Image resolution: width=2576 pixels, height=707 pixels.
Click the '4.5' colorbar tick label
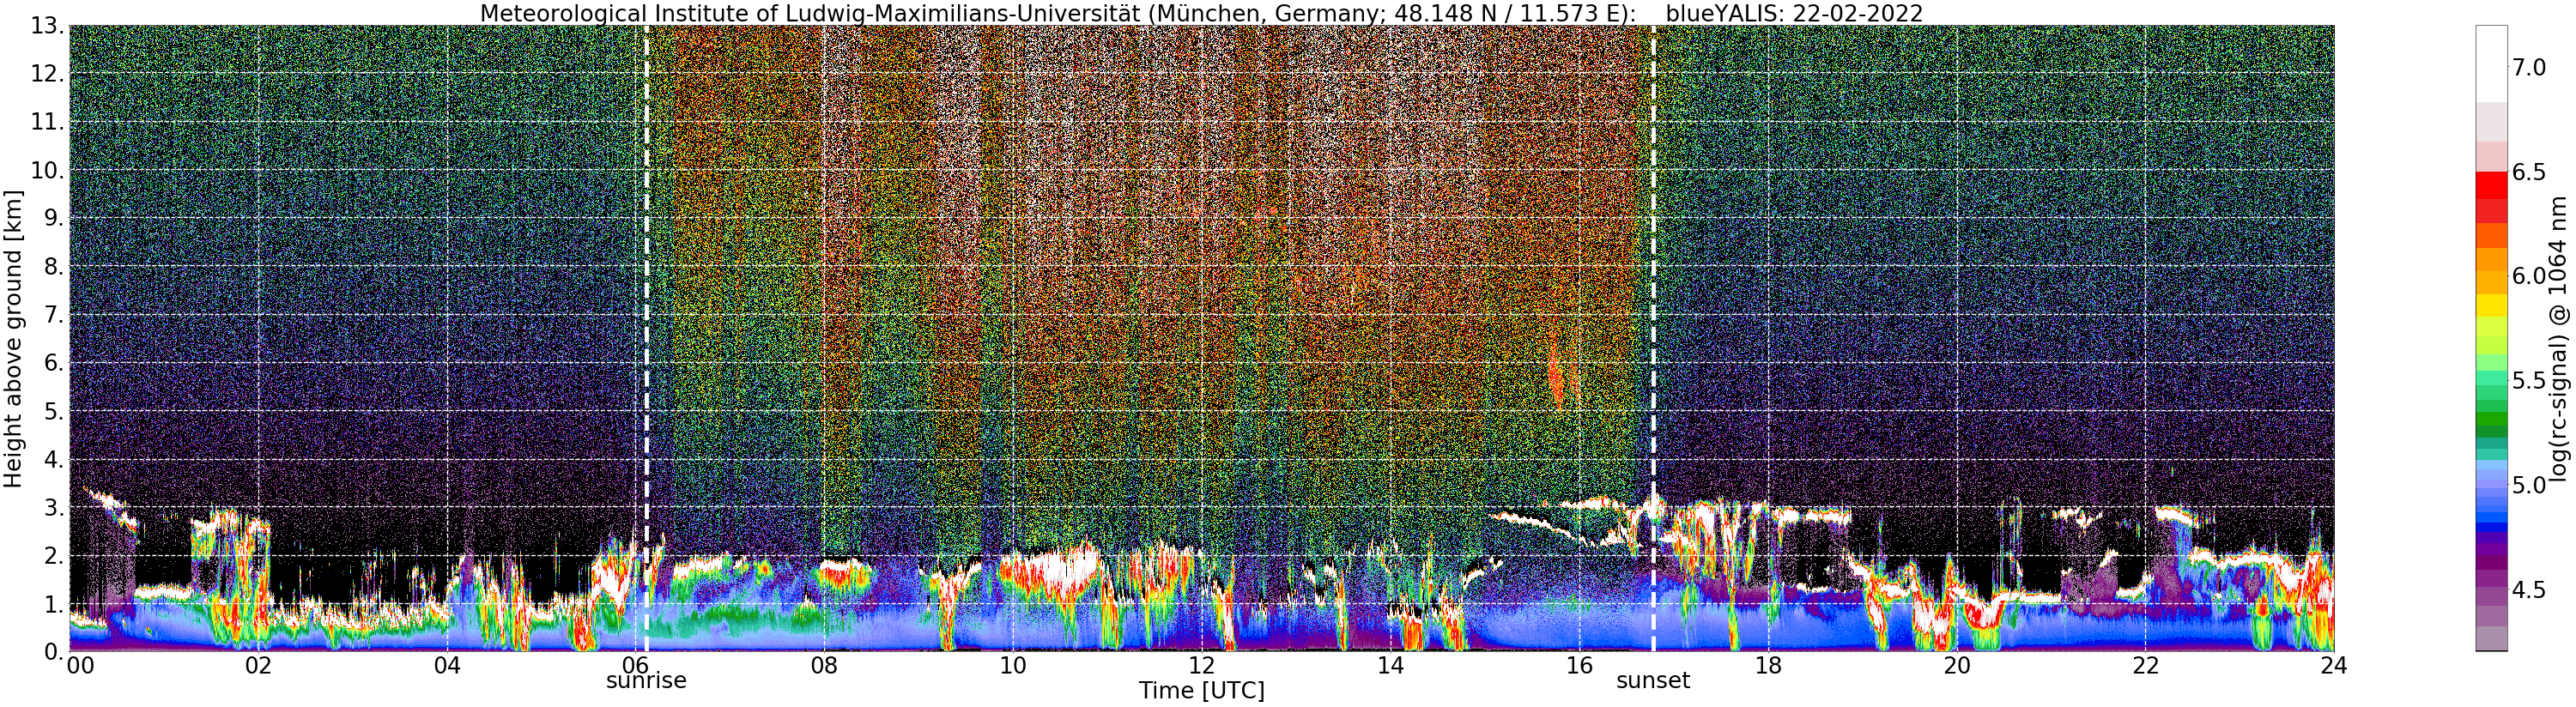2529,590
